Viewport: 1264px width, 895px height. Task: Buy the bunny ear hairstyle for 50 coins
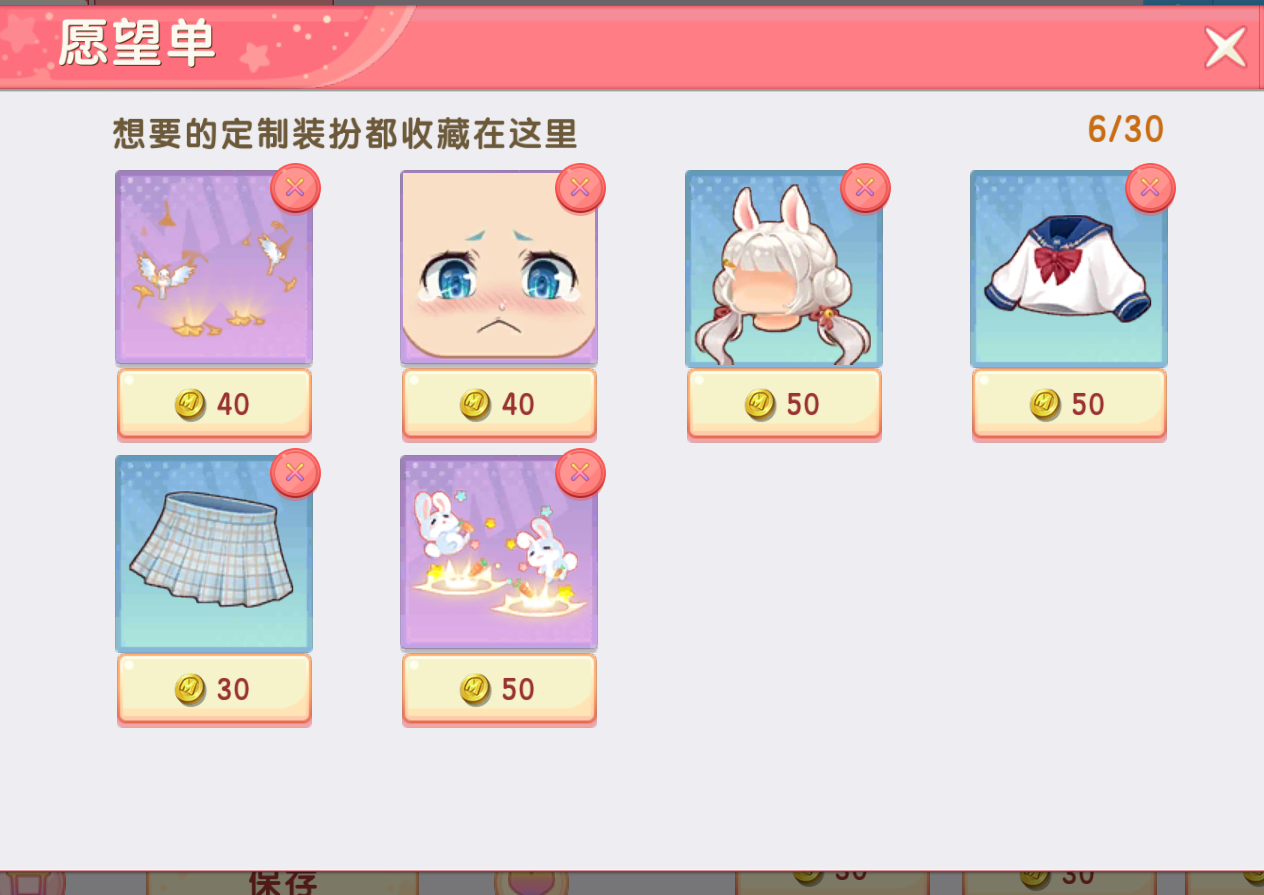click(784, 404)
